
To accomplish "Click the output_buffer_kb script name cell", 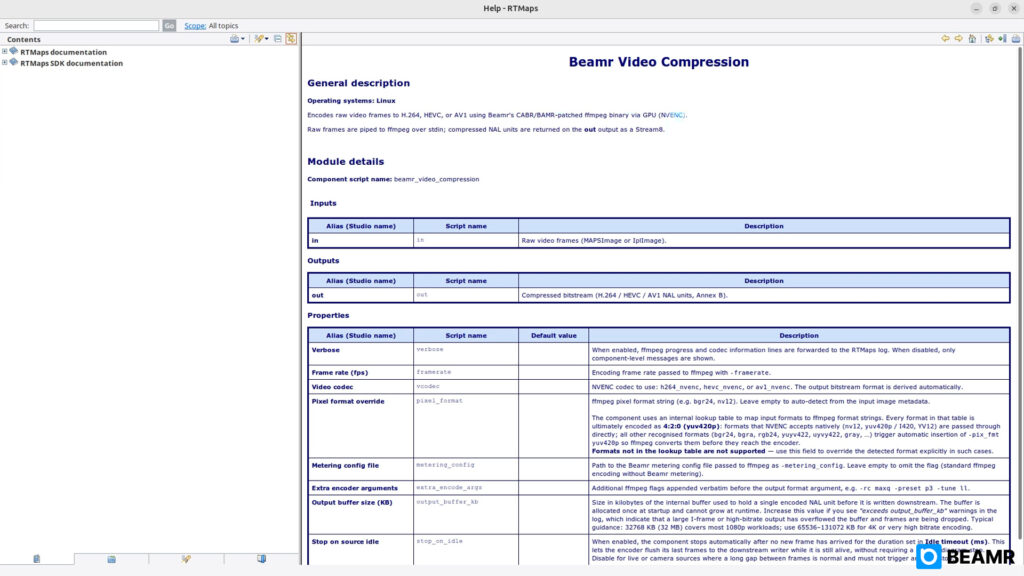I will (x=466, y=515).
